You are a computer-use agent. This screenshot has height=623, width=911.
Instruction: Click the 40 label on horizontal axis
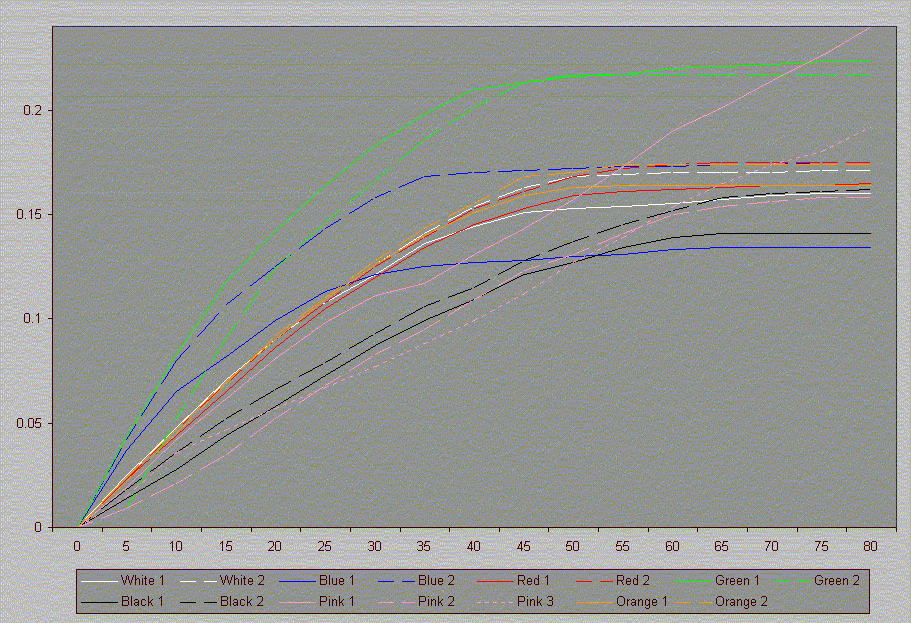[474, 546]
